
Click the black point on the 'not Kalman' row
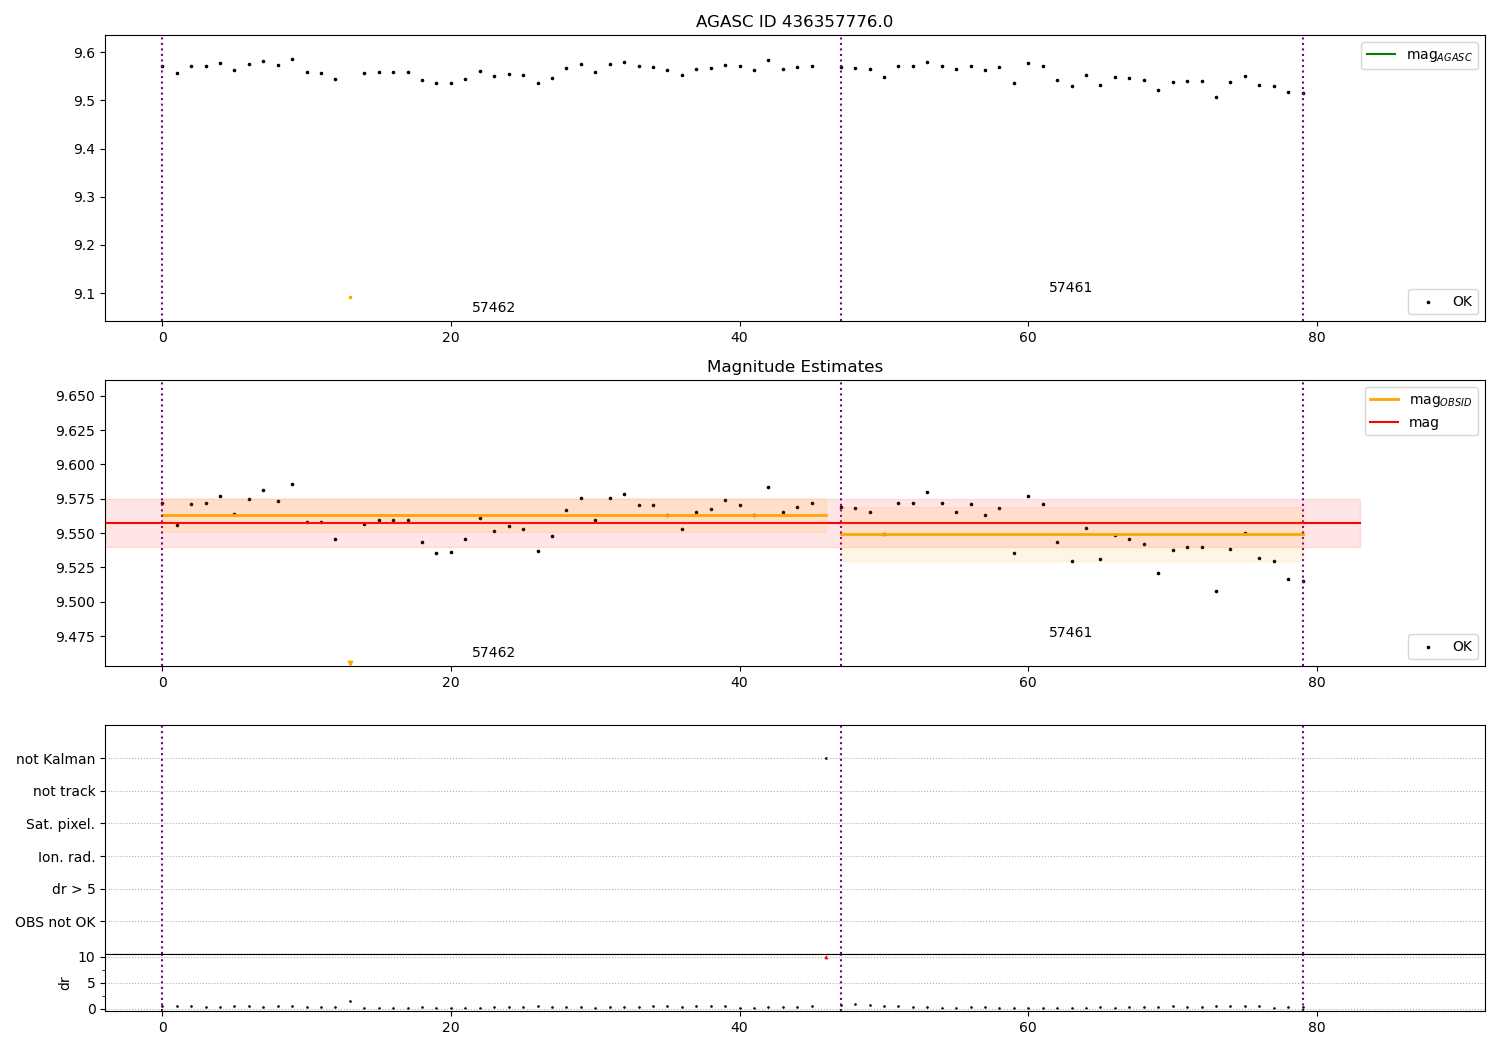coord(826,759)
